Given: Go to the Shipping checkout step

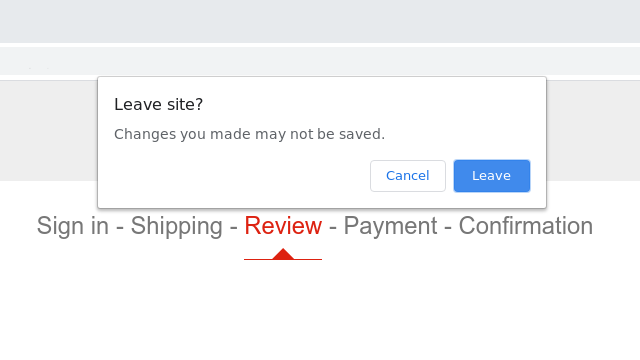Looking at the screenshot, I should tap(176, 226).
